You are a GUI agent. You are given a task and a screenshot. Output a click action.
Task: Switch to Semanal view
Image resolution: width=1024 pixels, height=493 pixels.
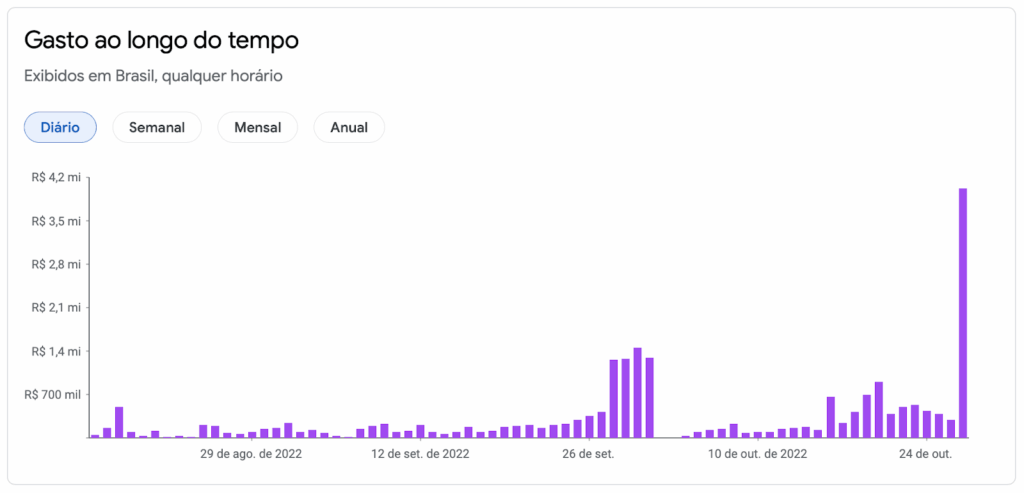pos(157,127)
